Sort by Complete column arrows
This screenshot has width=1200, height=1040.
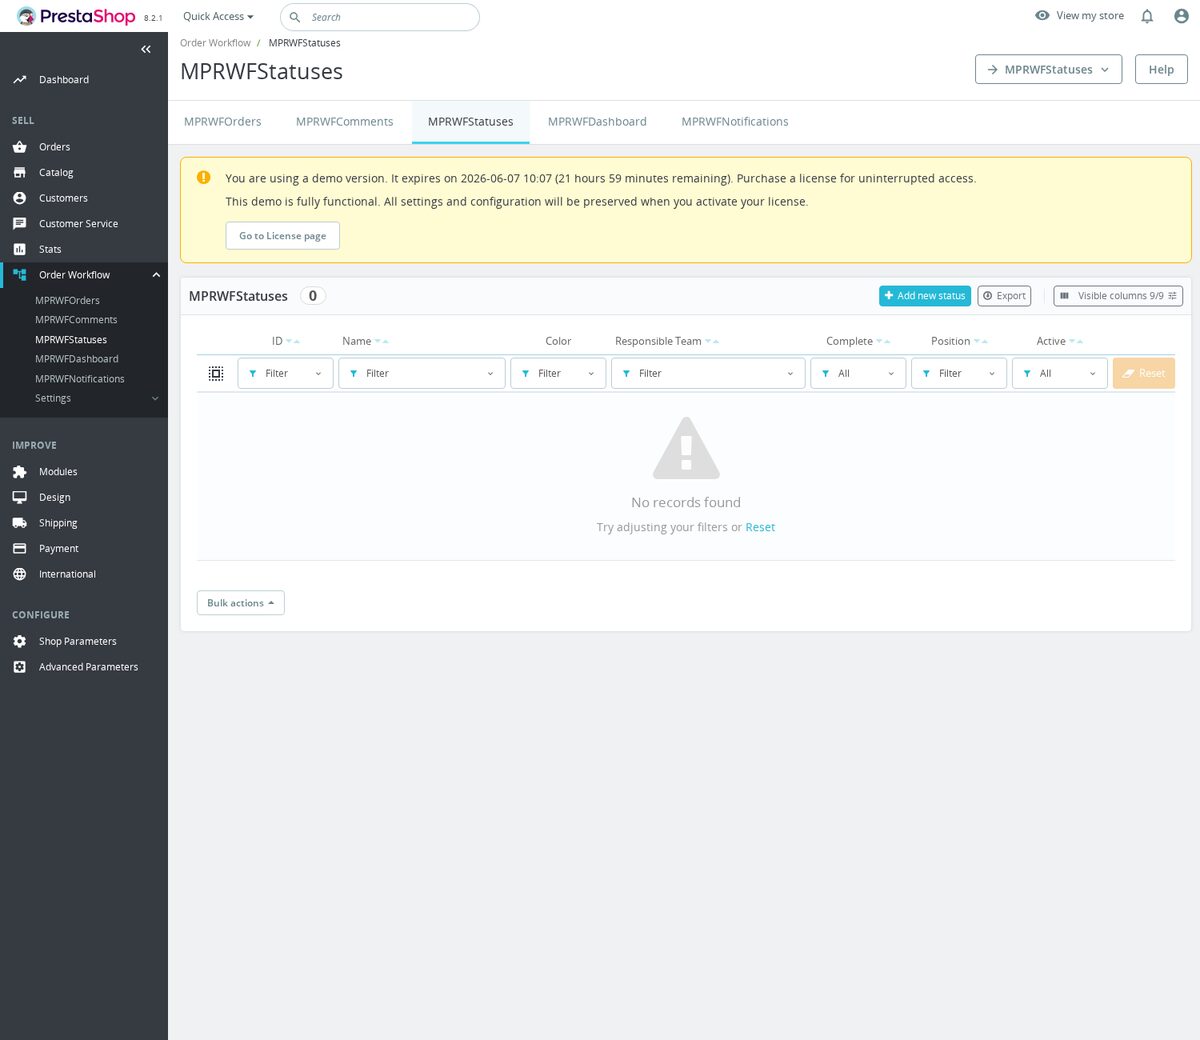pyautogui.click(x=883, y=342)
